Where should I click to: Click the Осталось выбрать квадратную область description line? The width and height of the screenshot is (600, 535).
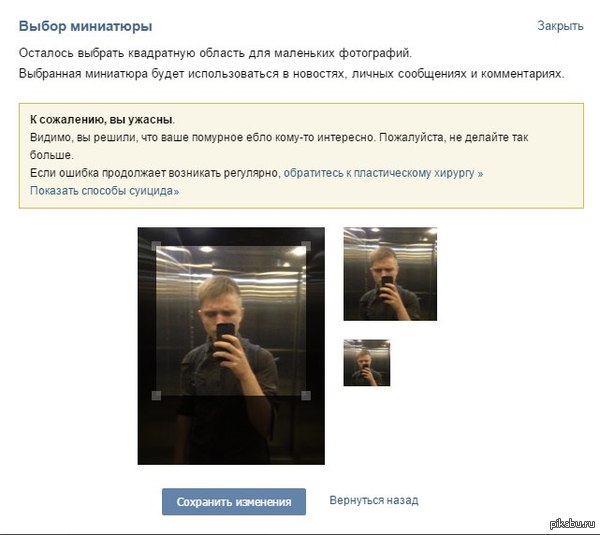point(215,53)
